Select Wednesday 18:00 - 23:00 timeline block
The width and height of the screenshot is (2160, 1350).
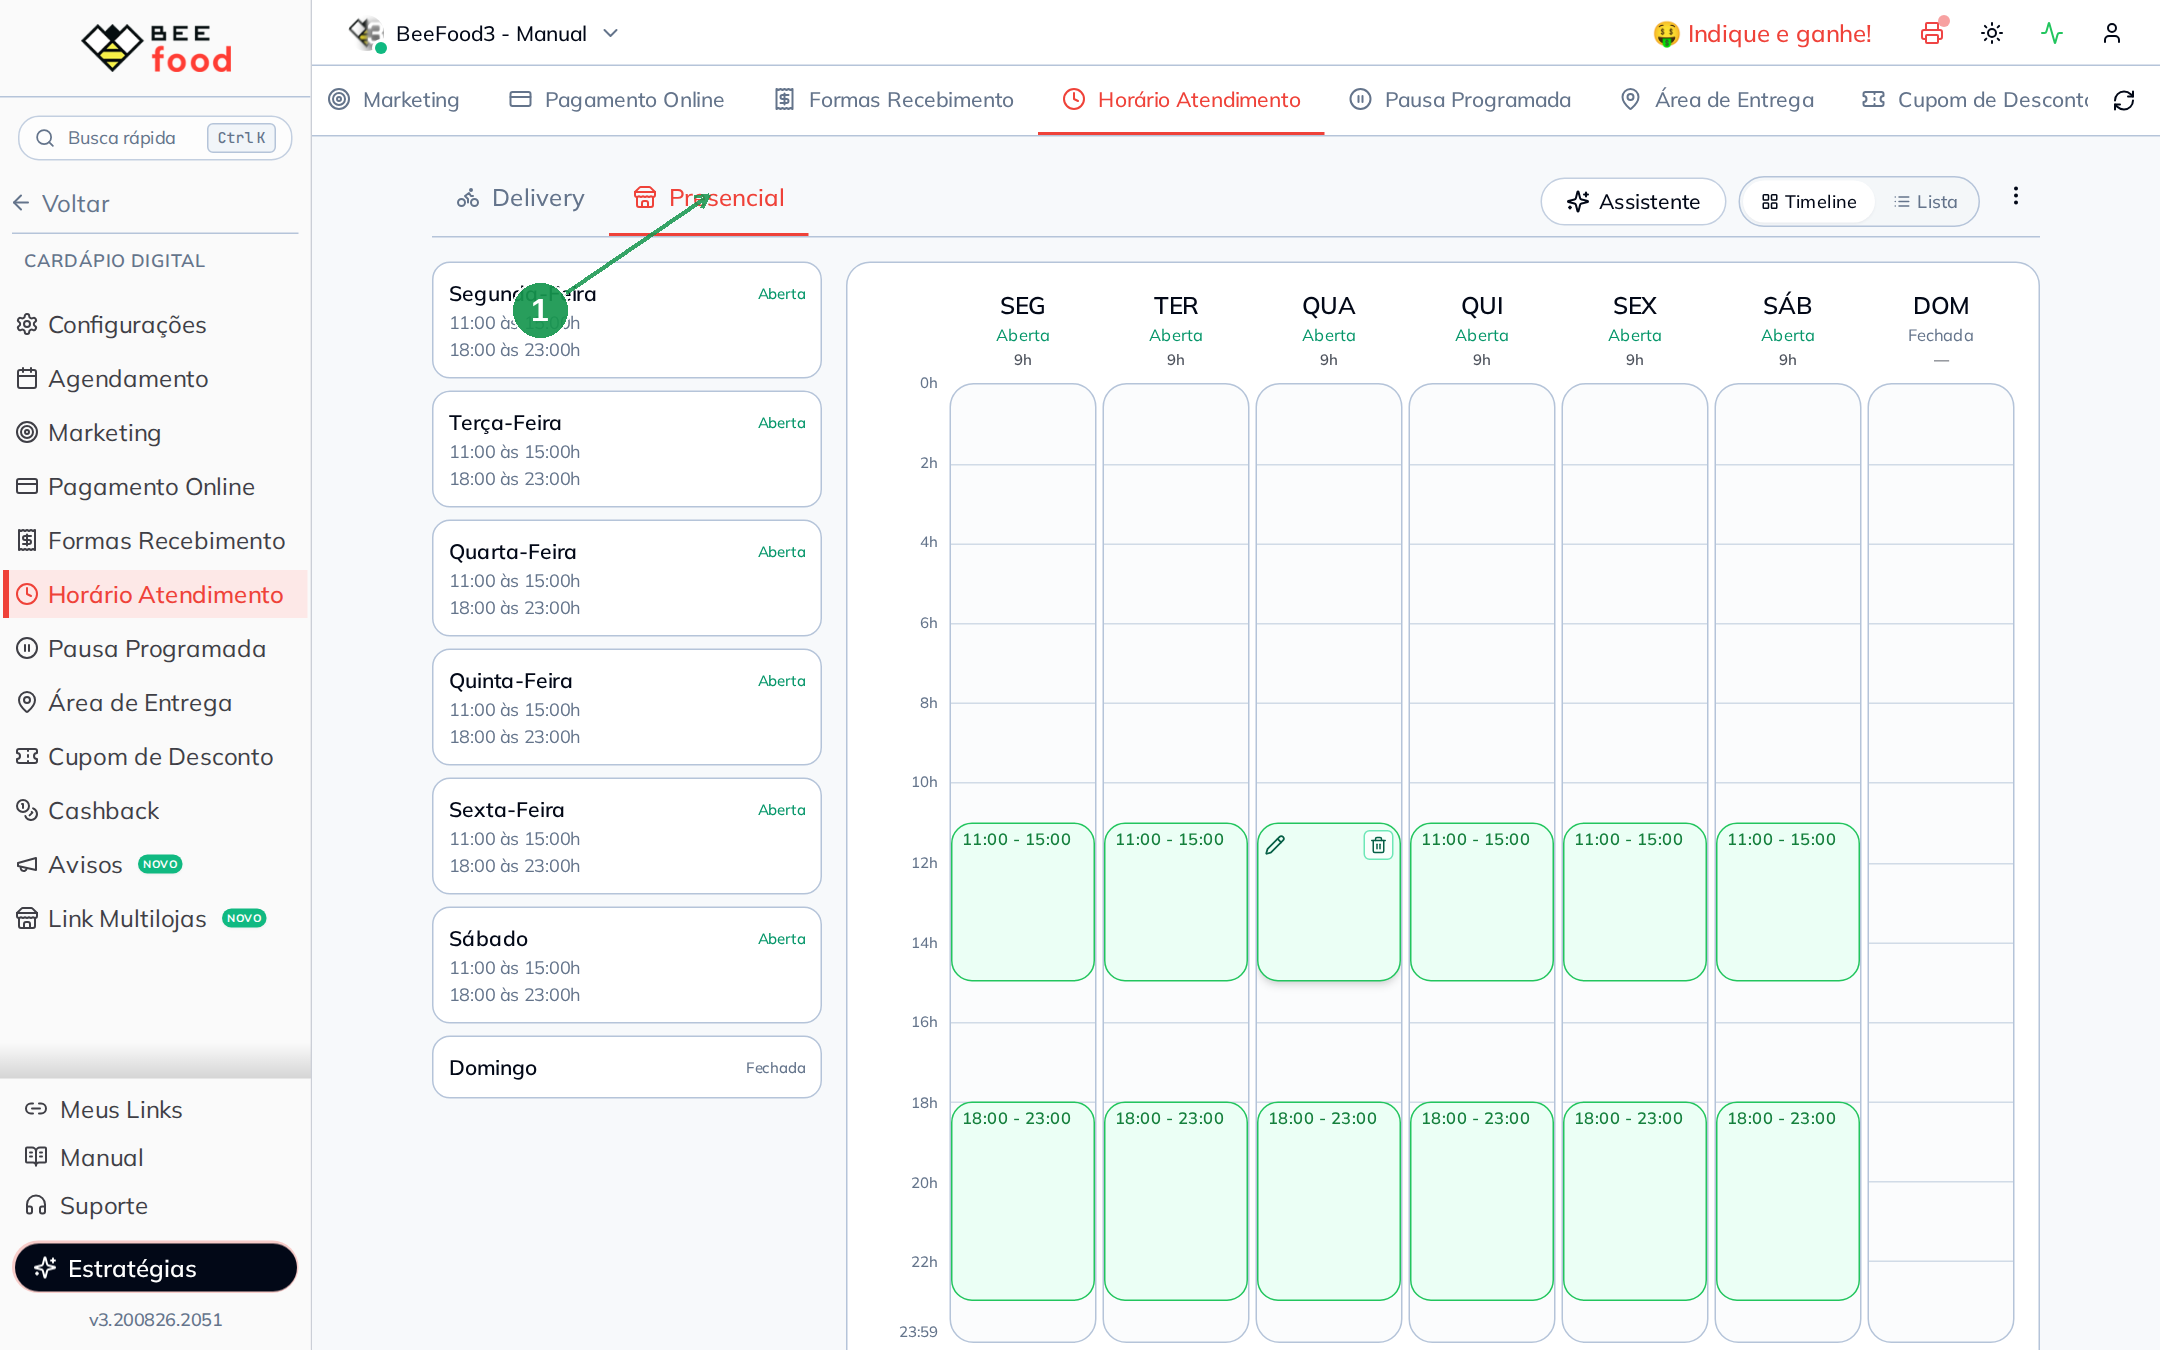(x=1328, y=1201)
